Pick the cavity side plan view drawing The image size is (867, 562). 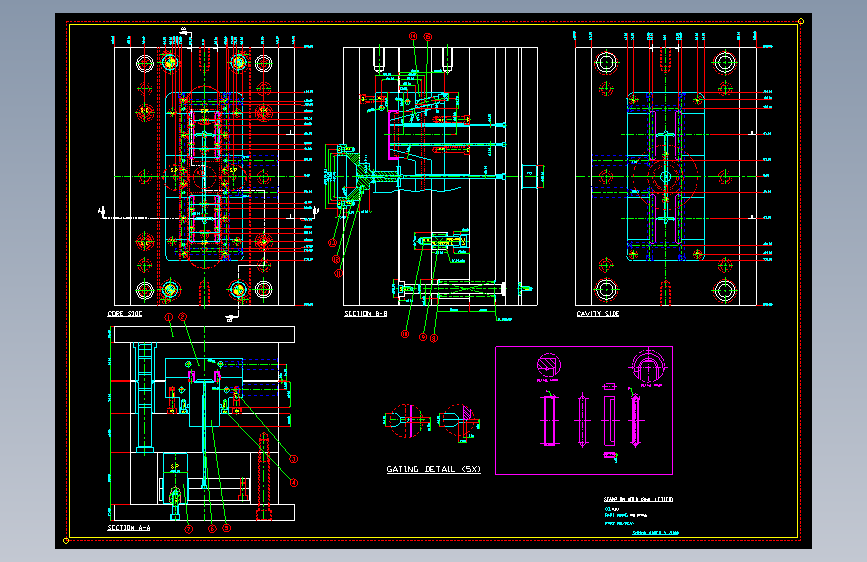[666, 176]
